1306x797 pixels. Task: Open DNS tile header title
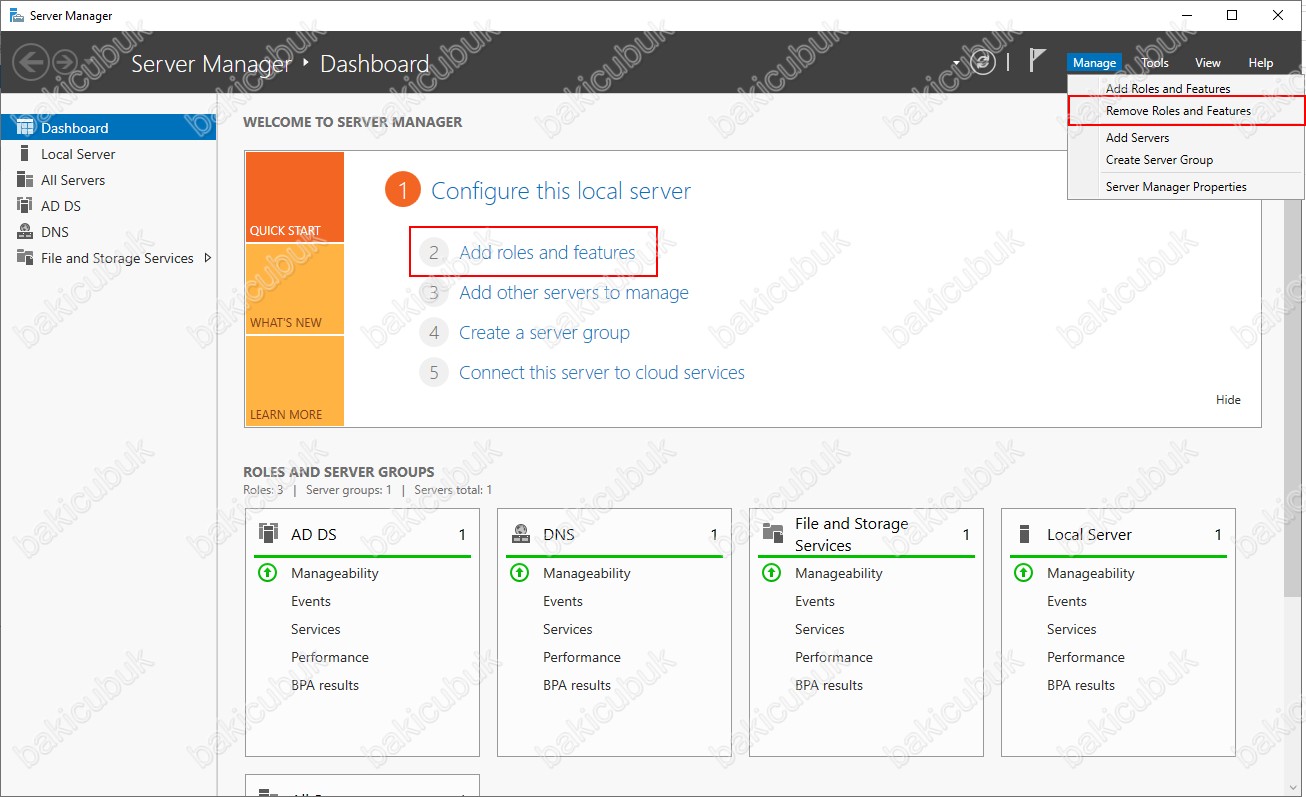pos(559,535)
